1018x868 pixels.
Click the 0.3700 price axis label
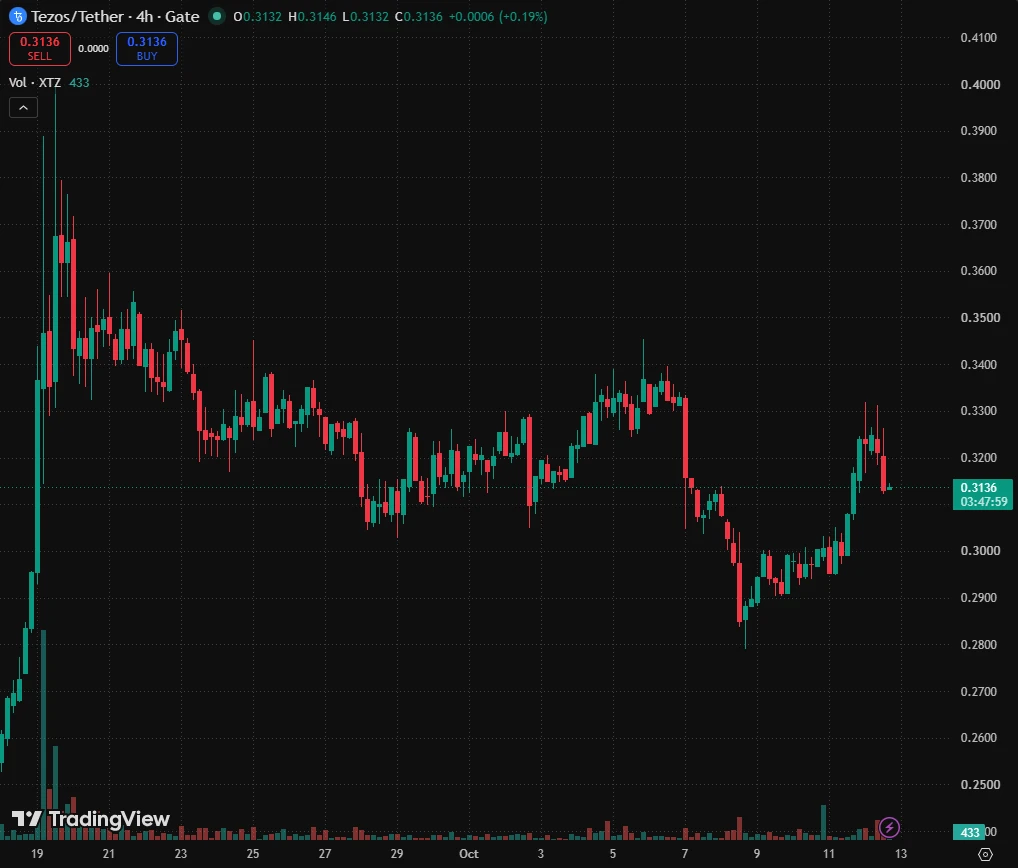(x=978, y=225)
